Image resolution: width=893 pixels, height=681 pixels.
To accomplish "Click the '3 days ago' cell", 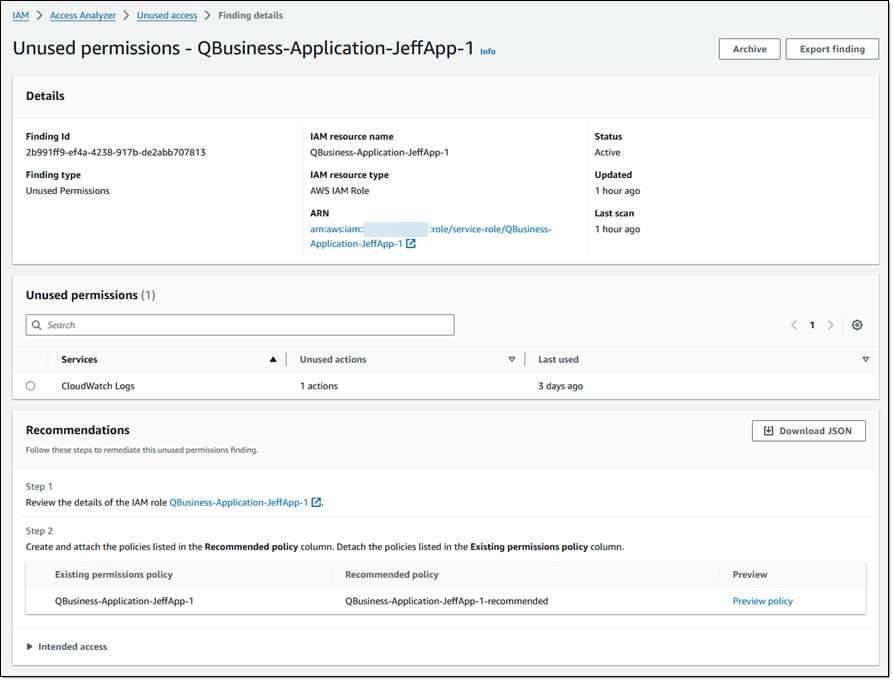I will 560,386.
